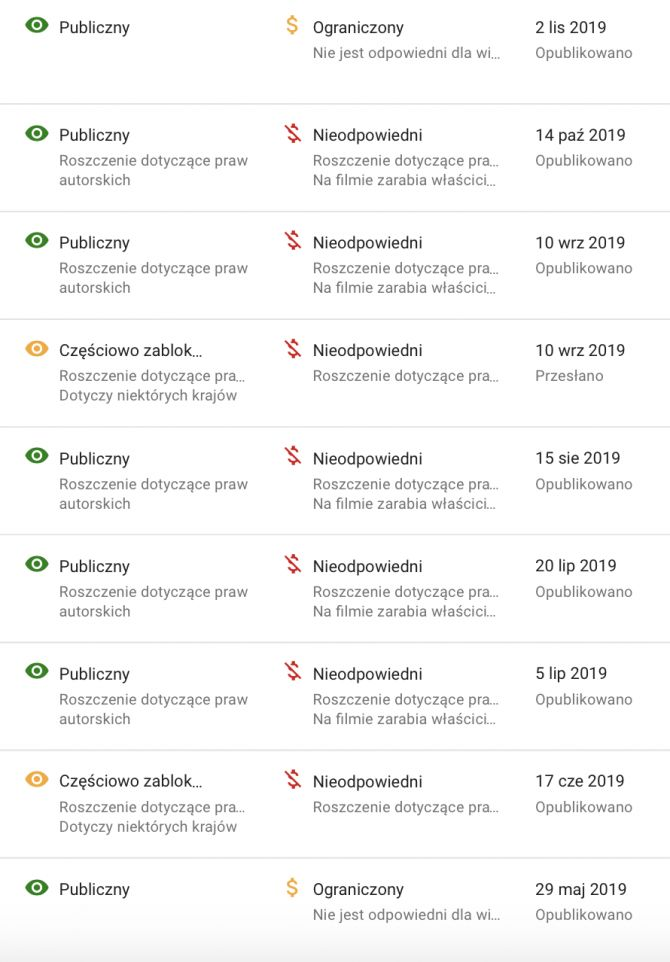Click the green eye icon in 20 lip 2019 row
670x962 pixels.
pyautogui.click(x=37, y=564)
